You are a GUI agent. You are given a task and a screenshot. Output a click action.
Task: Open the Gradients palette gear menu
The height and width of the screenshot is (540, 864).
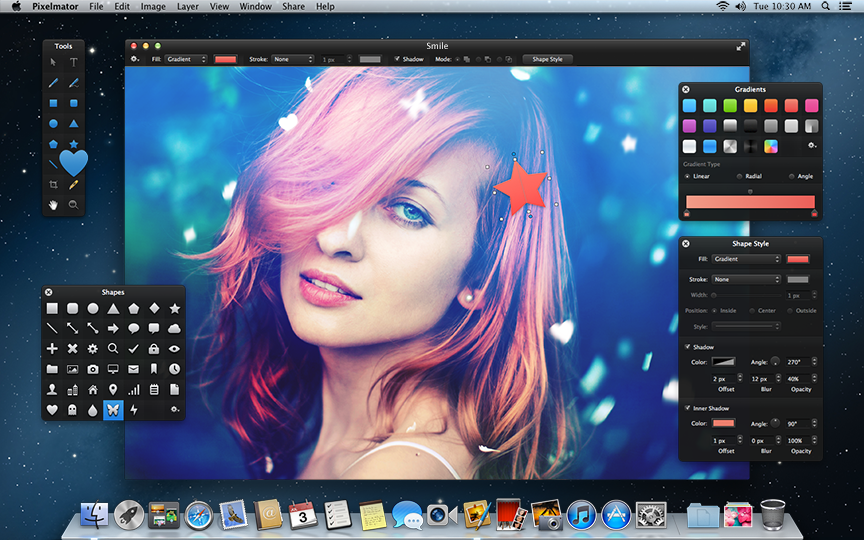pyautogui.click(x=812, y=146)
